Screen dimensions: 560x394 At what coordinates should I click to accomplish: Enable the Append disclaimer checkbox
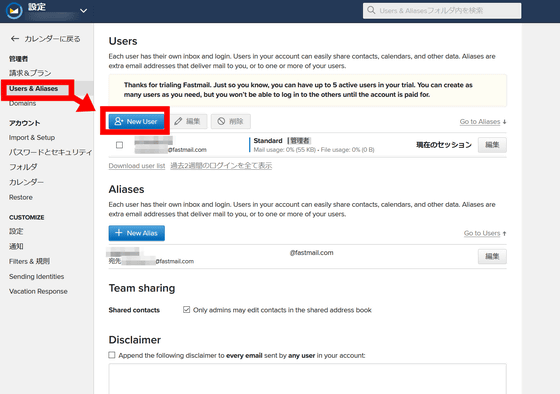[x=112, y=355]
